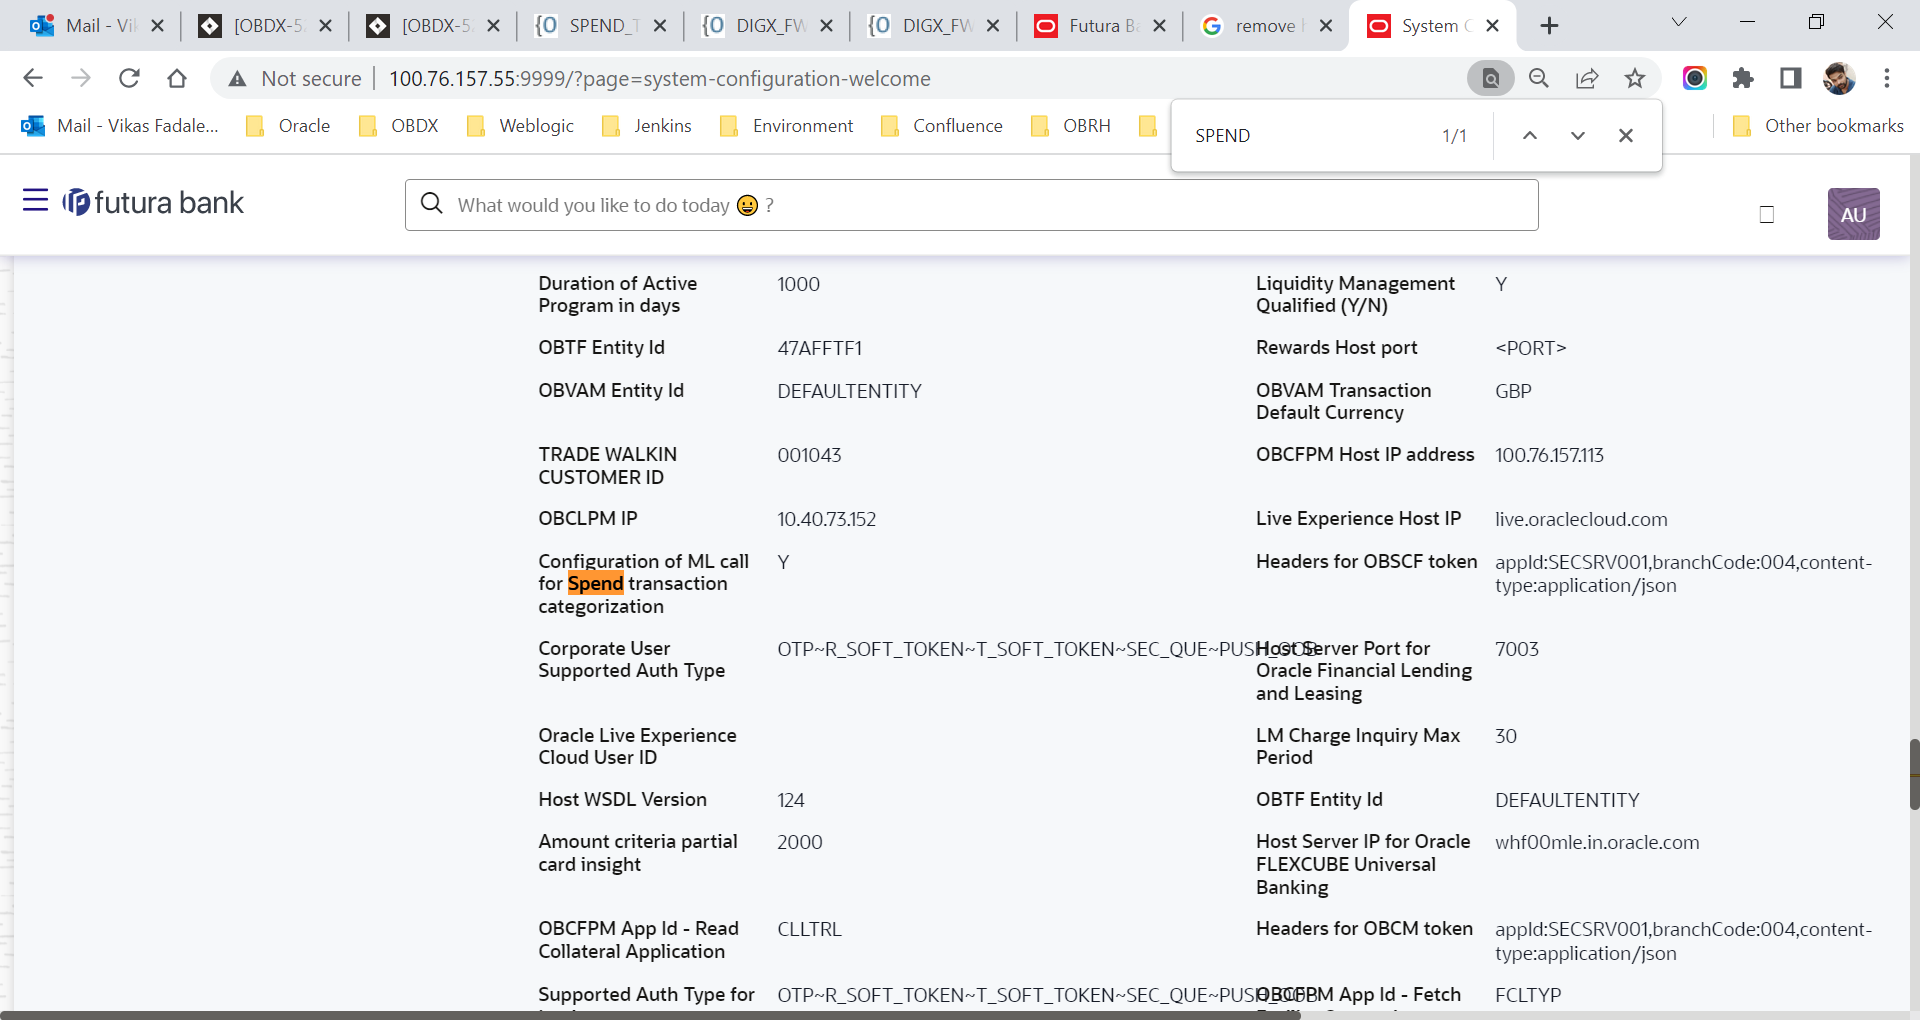Switch to the first [OBDX-5 tab
This screenshot has height=1020, width=1920.
265,26
